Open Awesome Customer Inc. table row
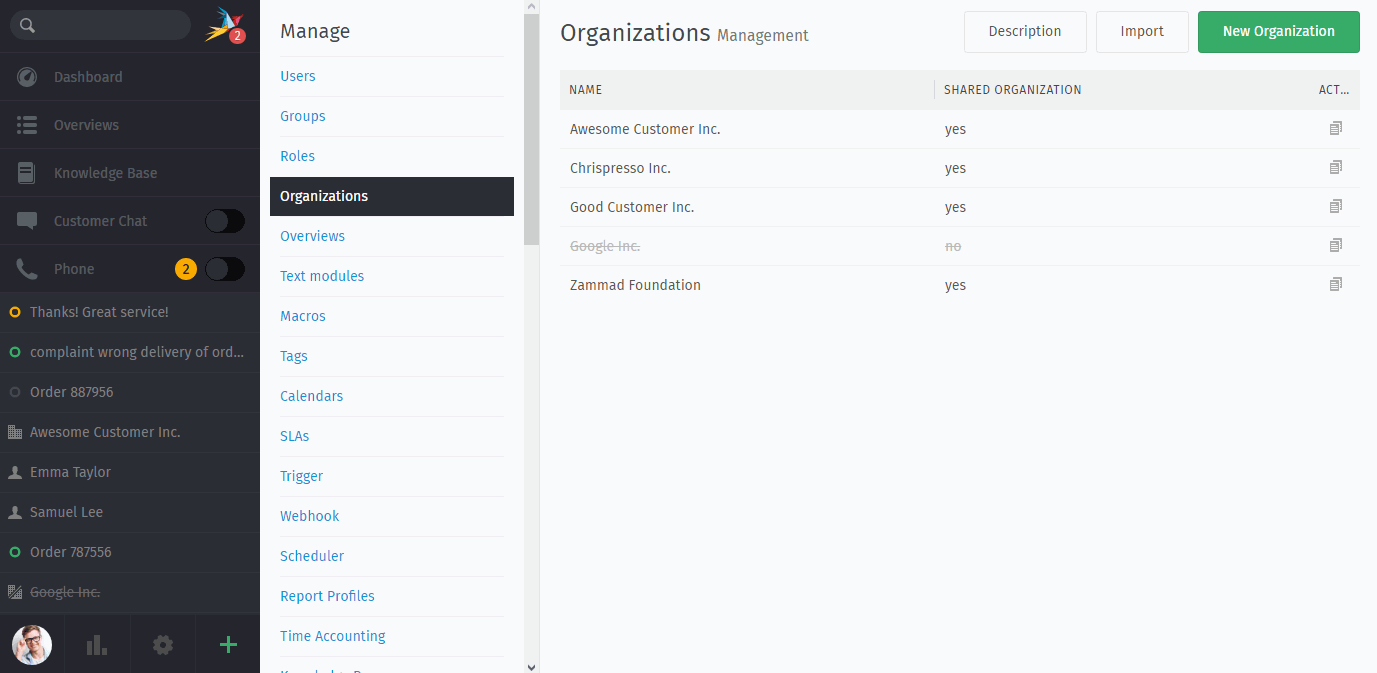 960,129
